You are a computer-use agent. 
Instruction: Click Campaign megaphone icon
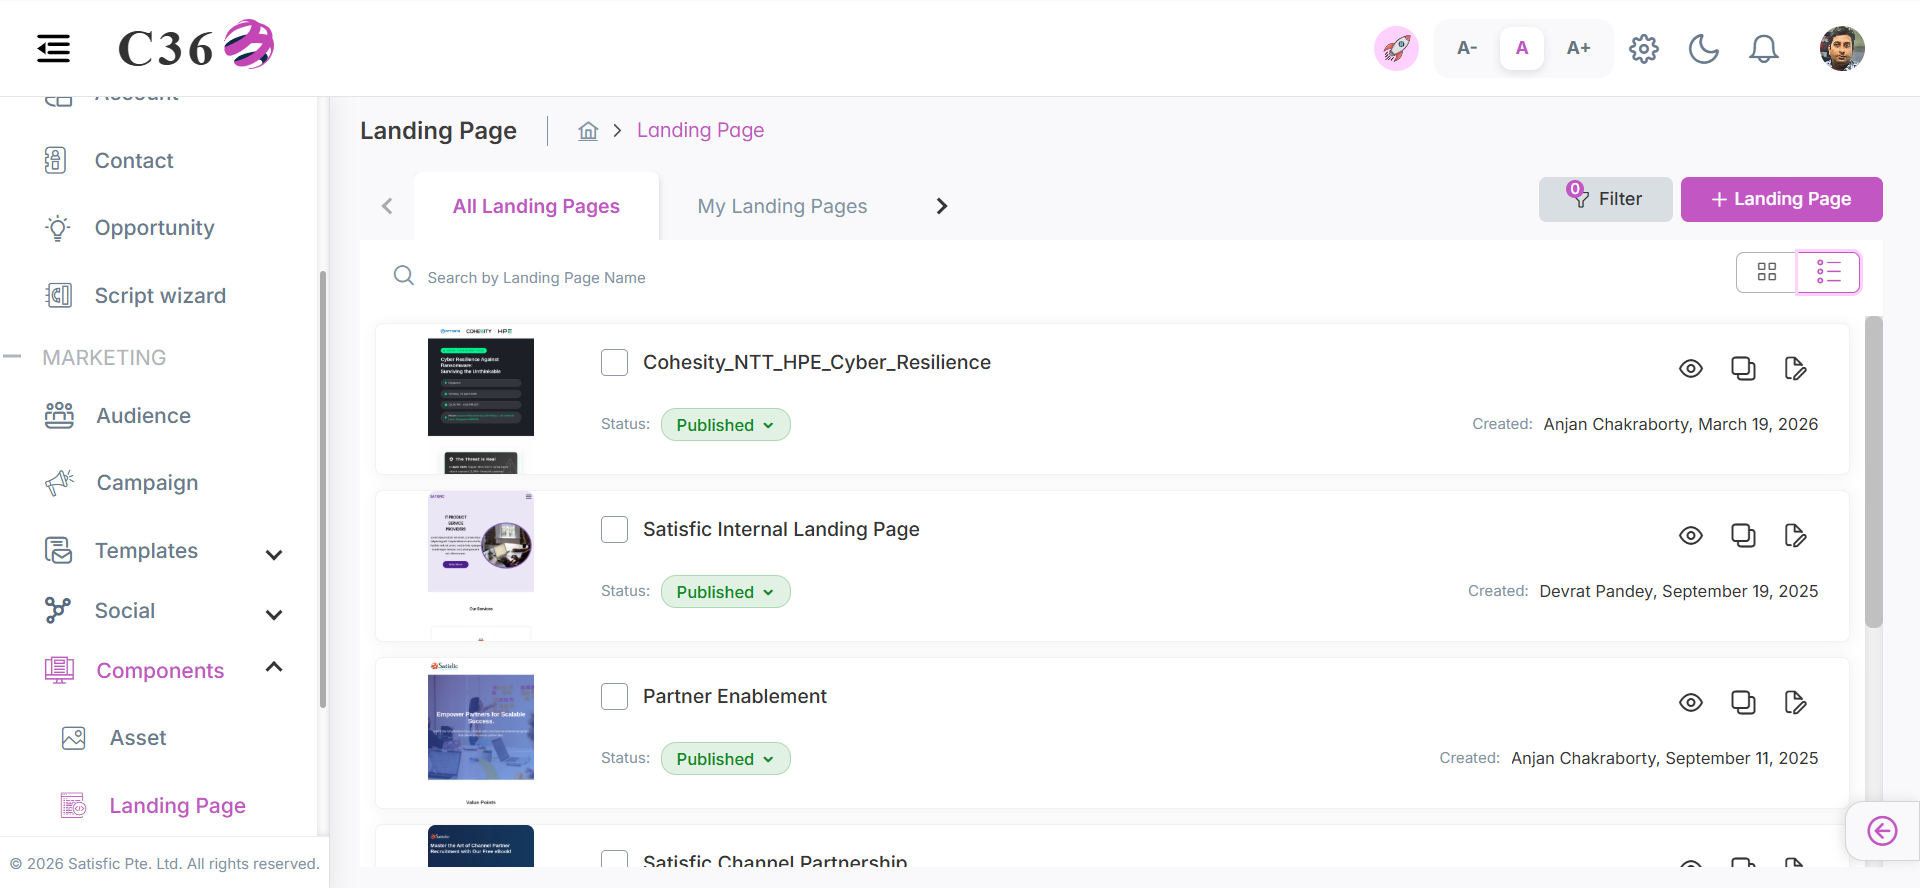tap(60, 482)
